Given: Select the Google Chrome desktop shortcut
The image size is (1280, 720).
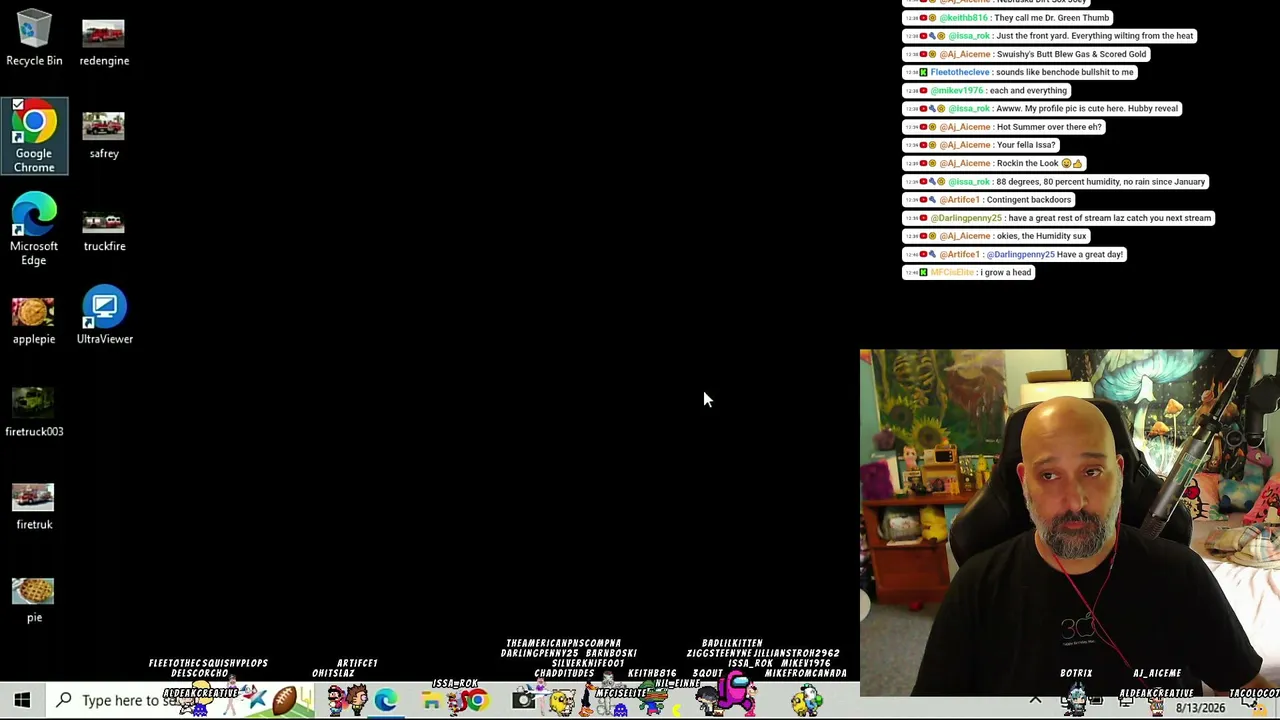Looking at the screenshot, I should (34, 137).
